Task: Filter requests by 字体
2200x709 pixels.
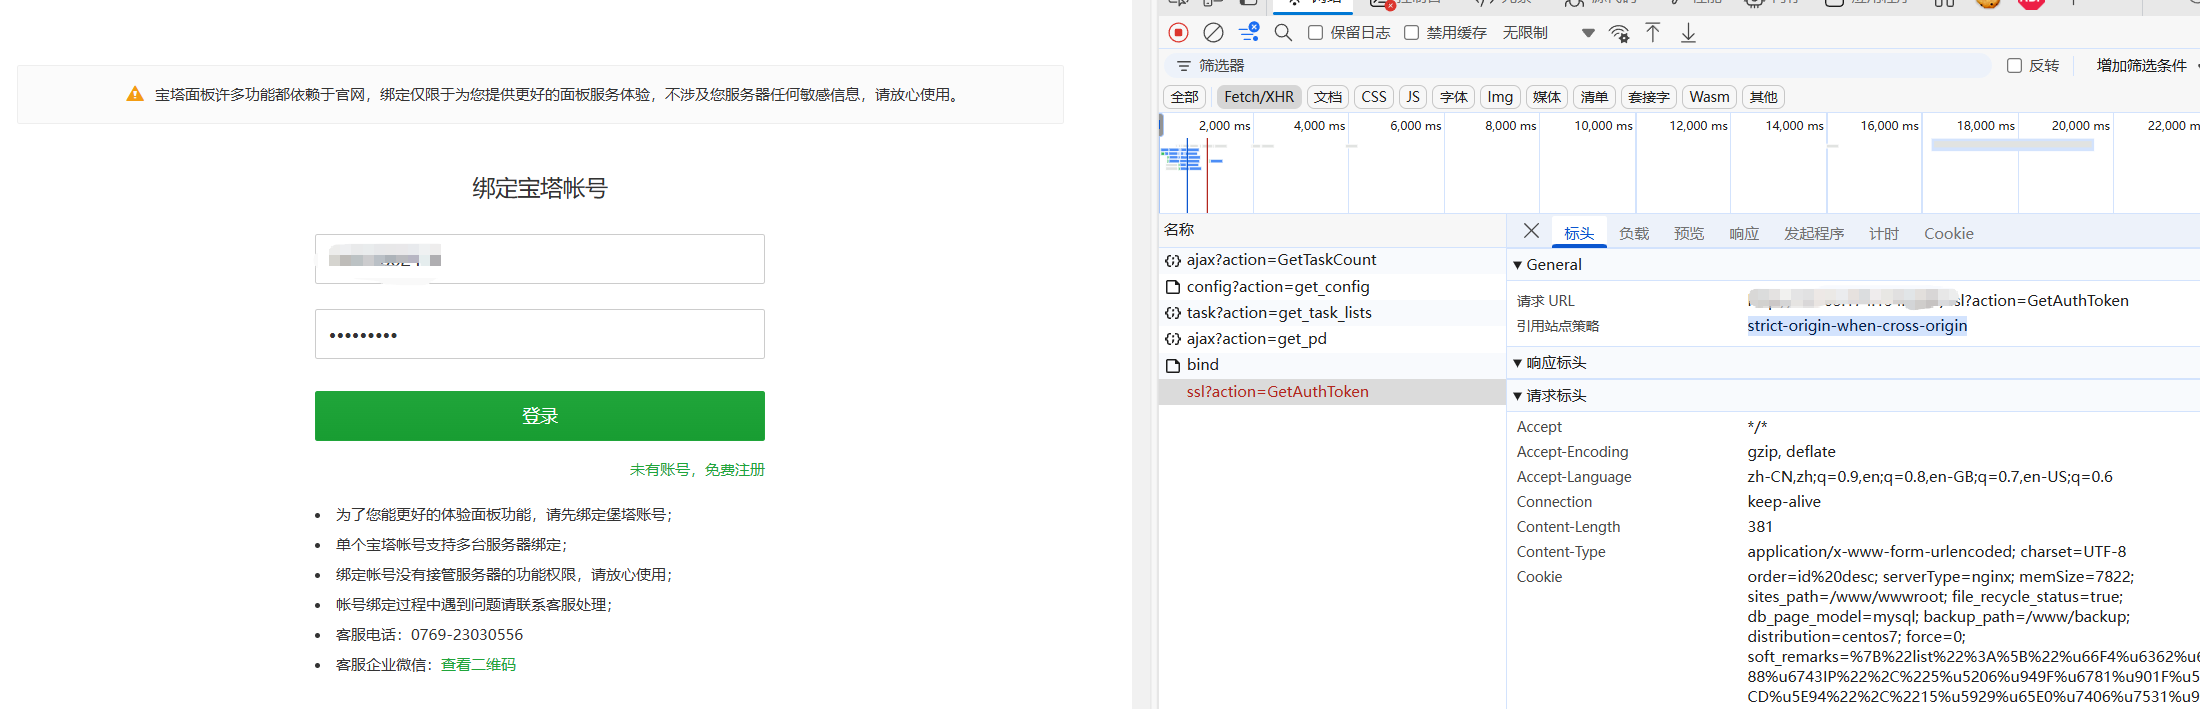Action: (1454, 97)
